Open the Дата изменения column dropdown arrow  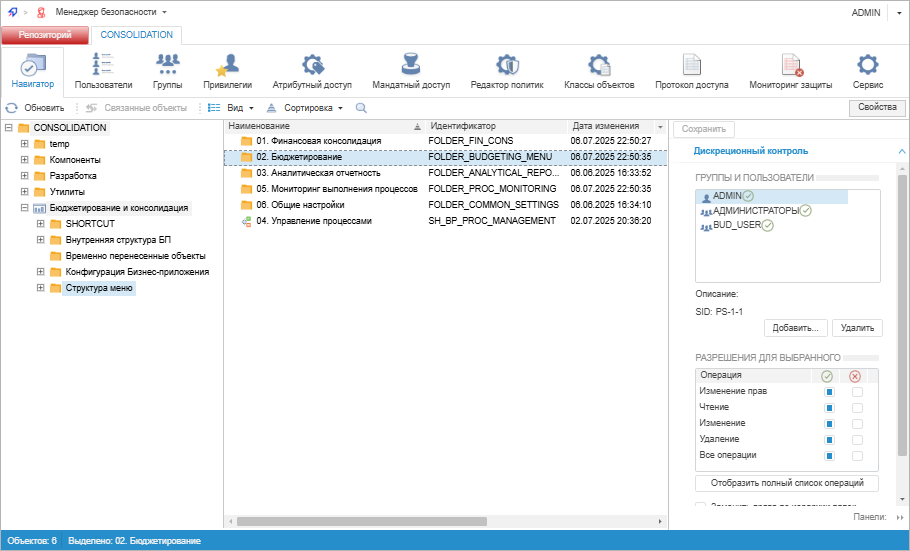[660, 127]
